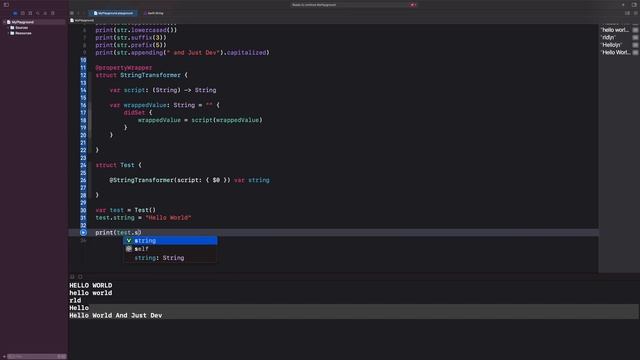Click the capitalized property in code
This screenshot has width=640, height=360.
[x=246, y=53]
